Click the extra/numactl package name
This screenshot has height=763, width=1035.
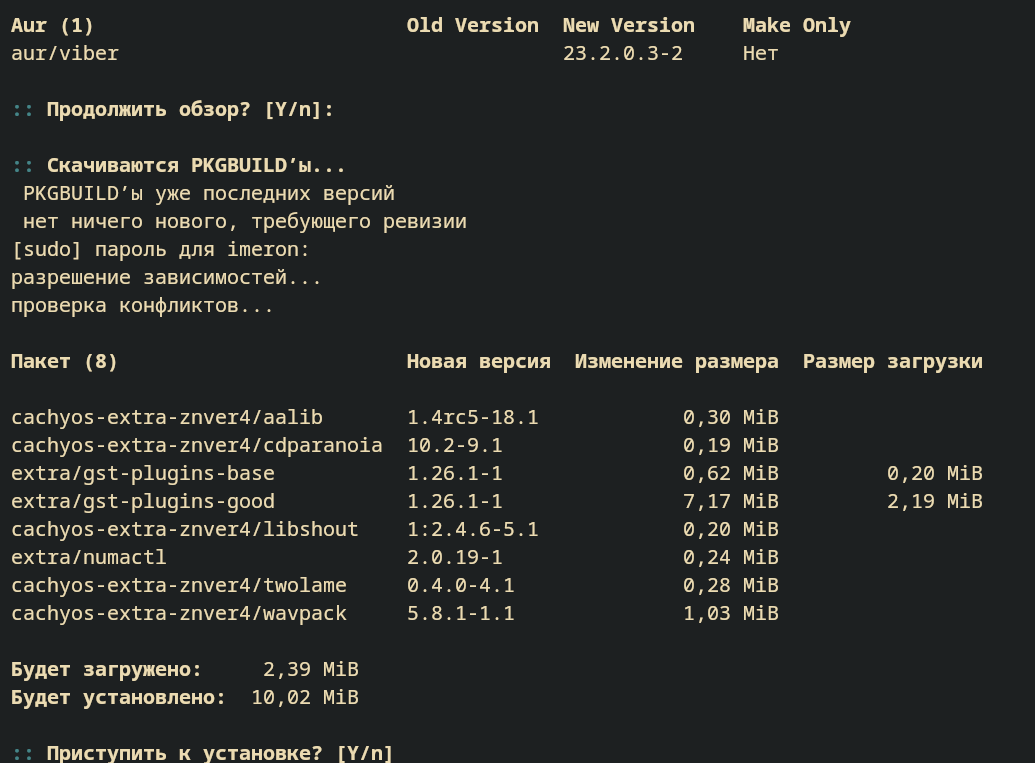pos(88,558)
